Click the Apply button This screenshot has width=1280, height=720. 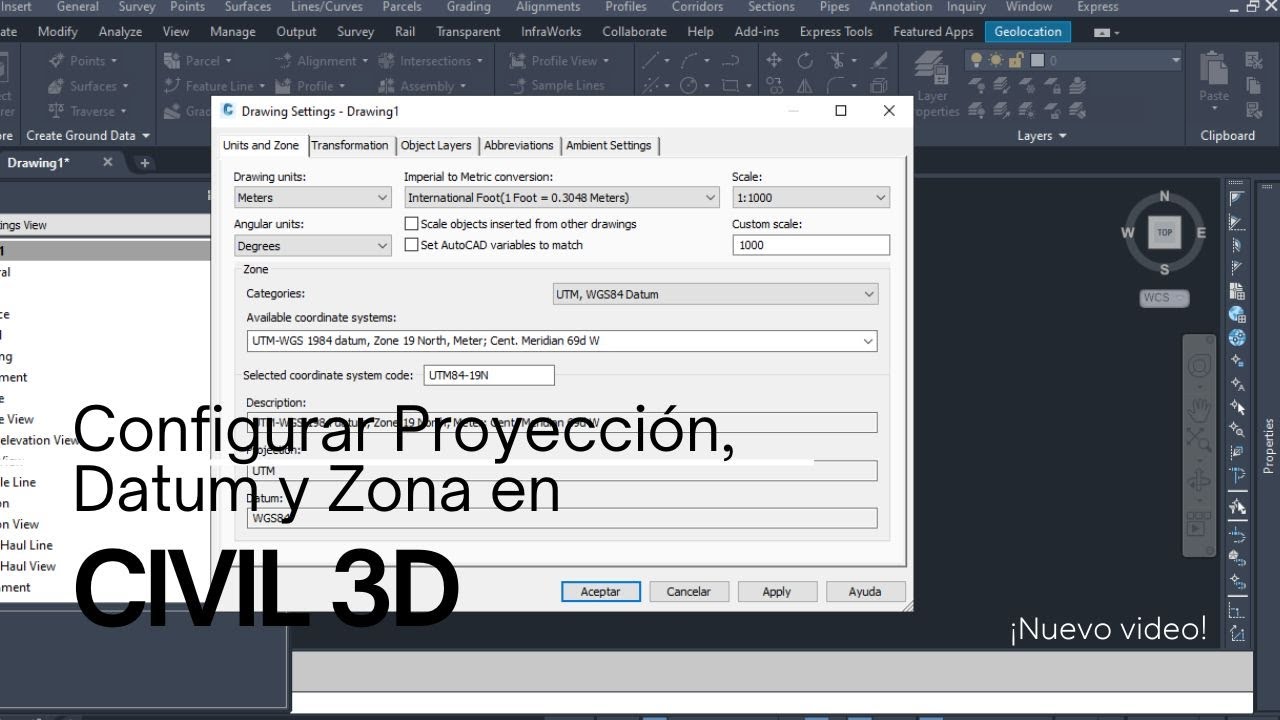777,592
